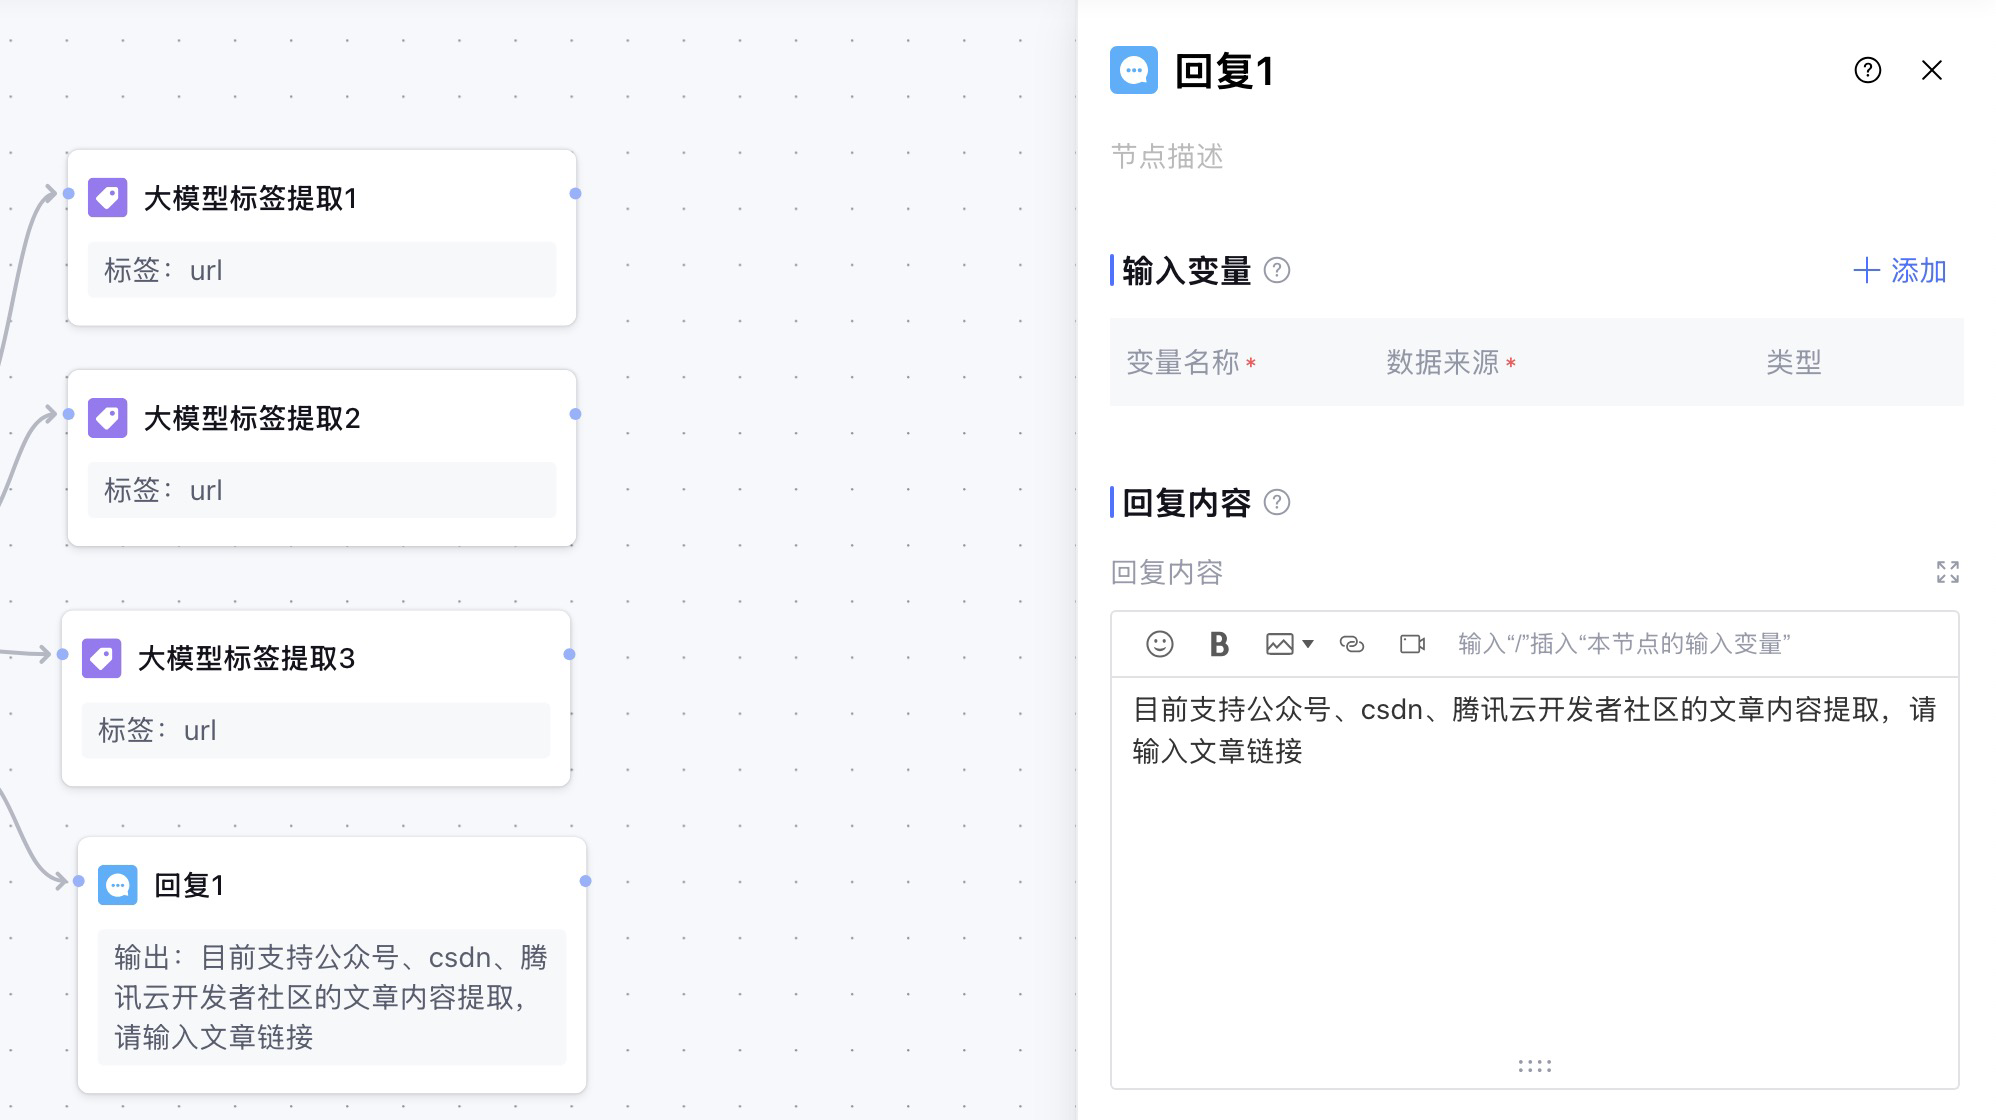The image size is (1996, 1120).
Task: Click the emoji icon in reply editor
Action: pyautogui.click(x=1159, y=644)
